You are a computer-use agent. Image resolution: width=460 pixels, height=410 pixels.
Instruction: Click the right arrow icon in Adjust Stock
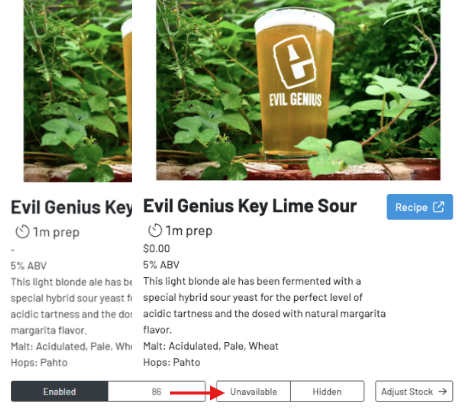pyautogui.click(x=442, y=391)
